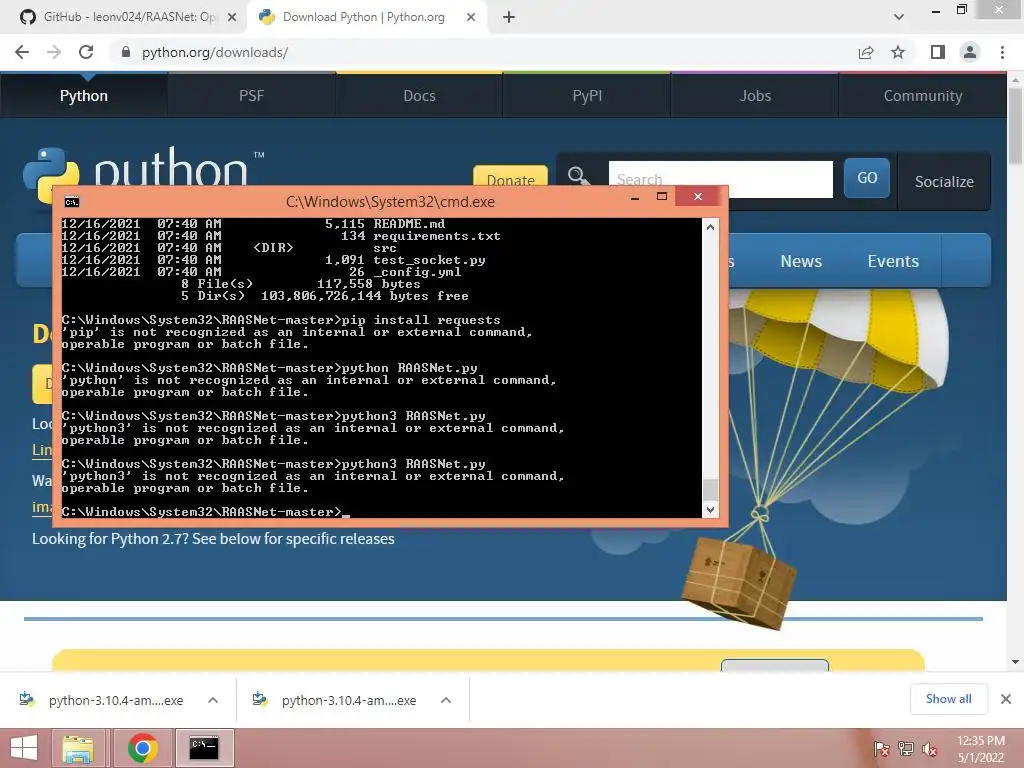Close the downloads bar
This screenshot has height=768, width=1024.
[1006, 699]
